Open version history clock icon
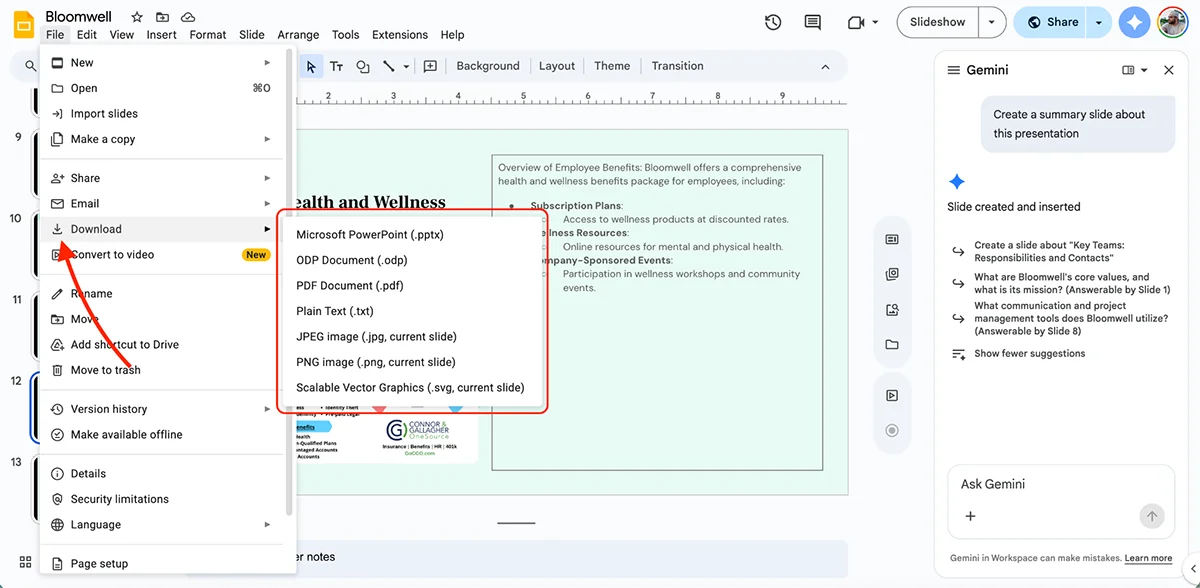 (x=773, y=22)
